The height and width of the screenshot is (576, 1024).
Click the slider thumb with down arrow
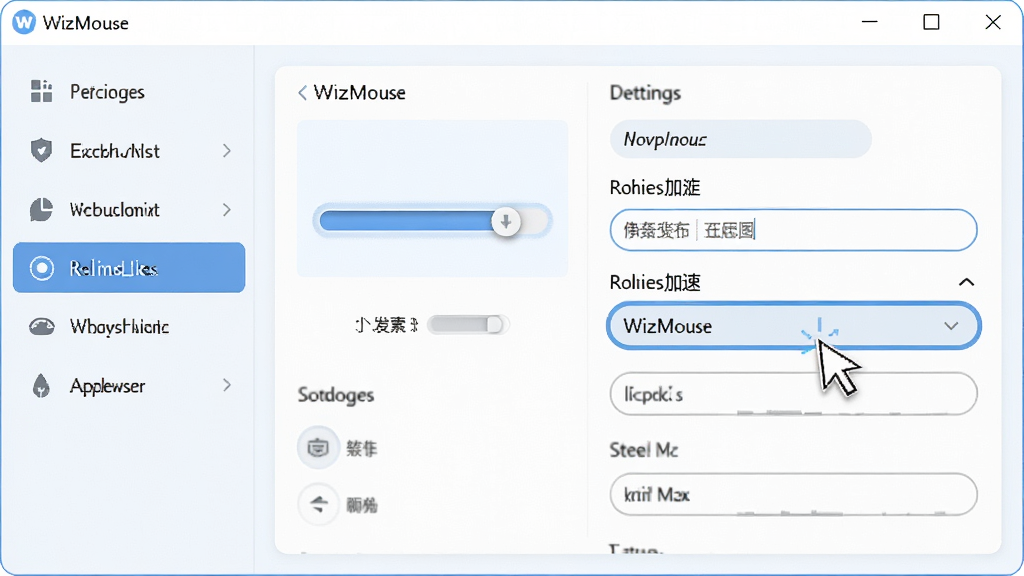click(x=505, y=221)
